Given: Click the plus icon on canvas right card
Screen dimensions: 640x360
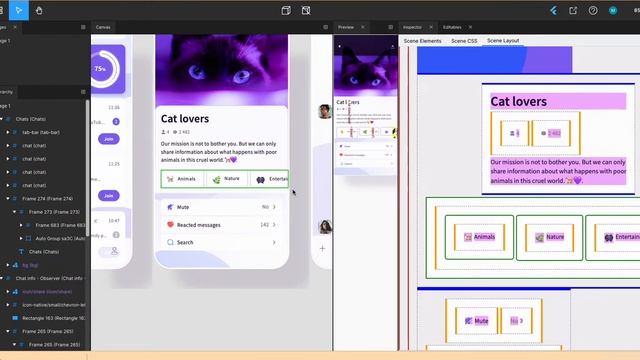Looking at the screenshot, I should coord(322,248).
